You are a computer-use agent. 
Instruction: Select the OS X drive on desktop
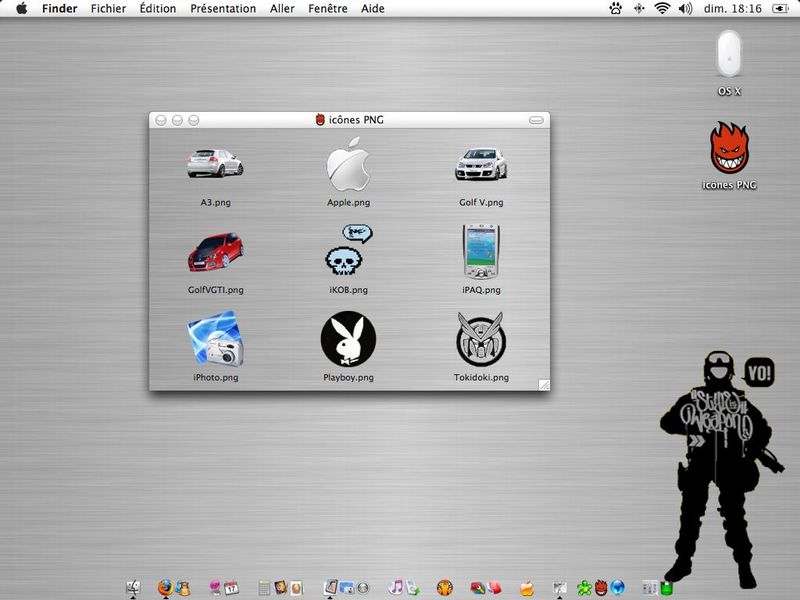coord(729,55)
